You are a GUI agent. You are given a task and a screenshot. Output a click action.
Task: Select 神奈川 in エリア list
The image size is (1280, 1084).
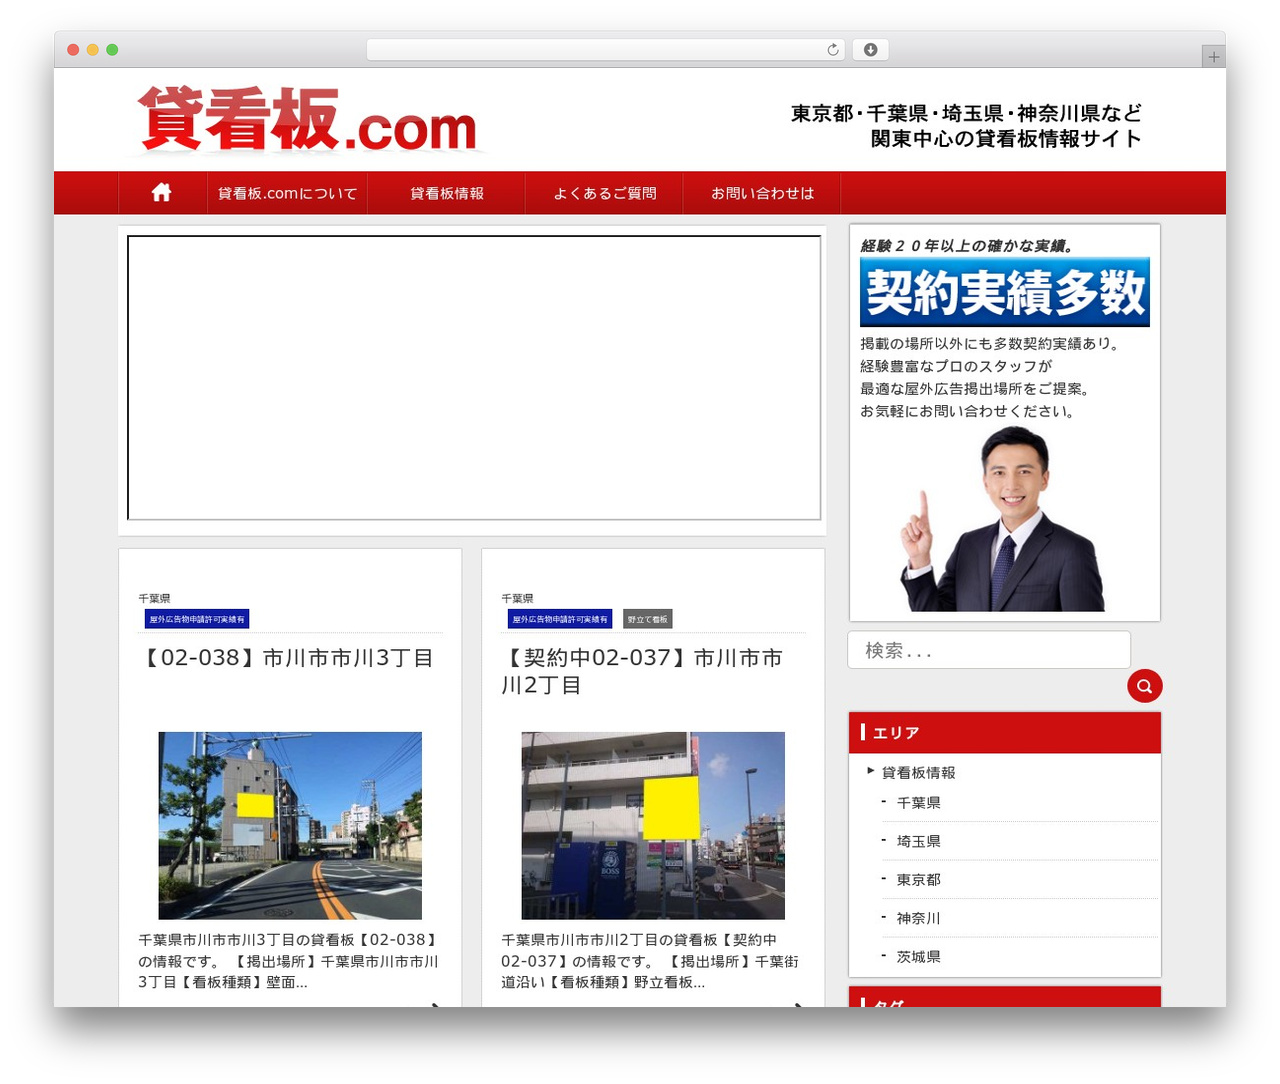coord(918,918)
